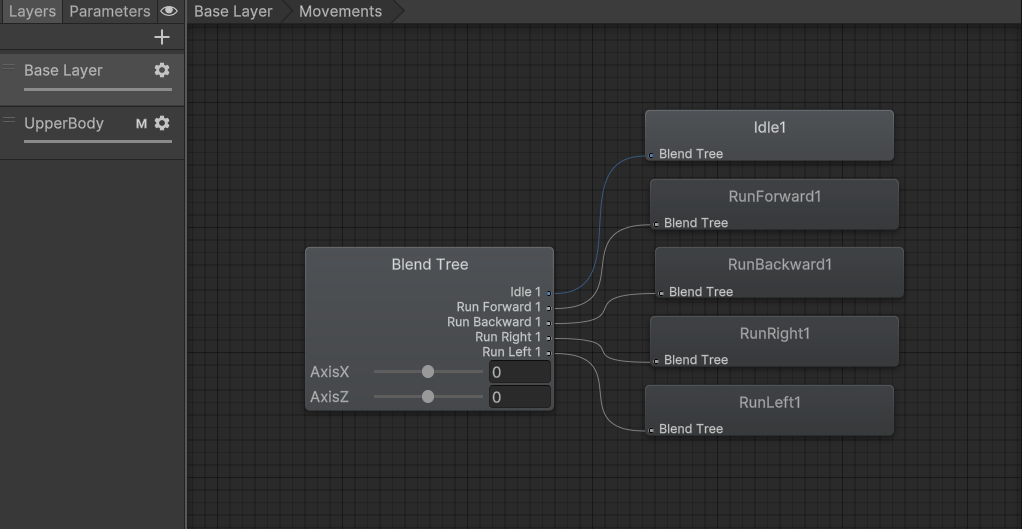This screenshot has width=1022, height=529.
Task: Select the Movements breadcrumb
Action: pos(340,11)
